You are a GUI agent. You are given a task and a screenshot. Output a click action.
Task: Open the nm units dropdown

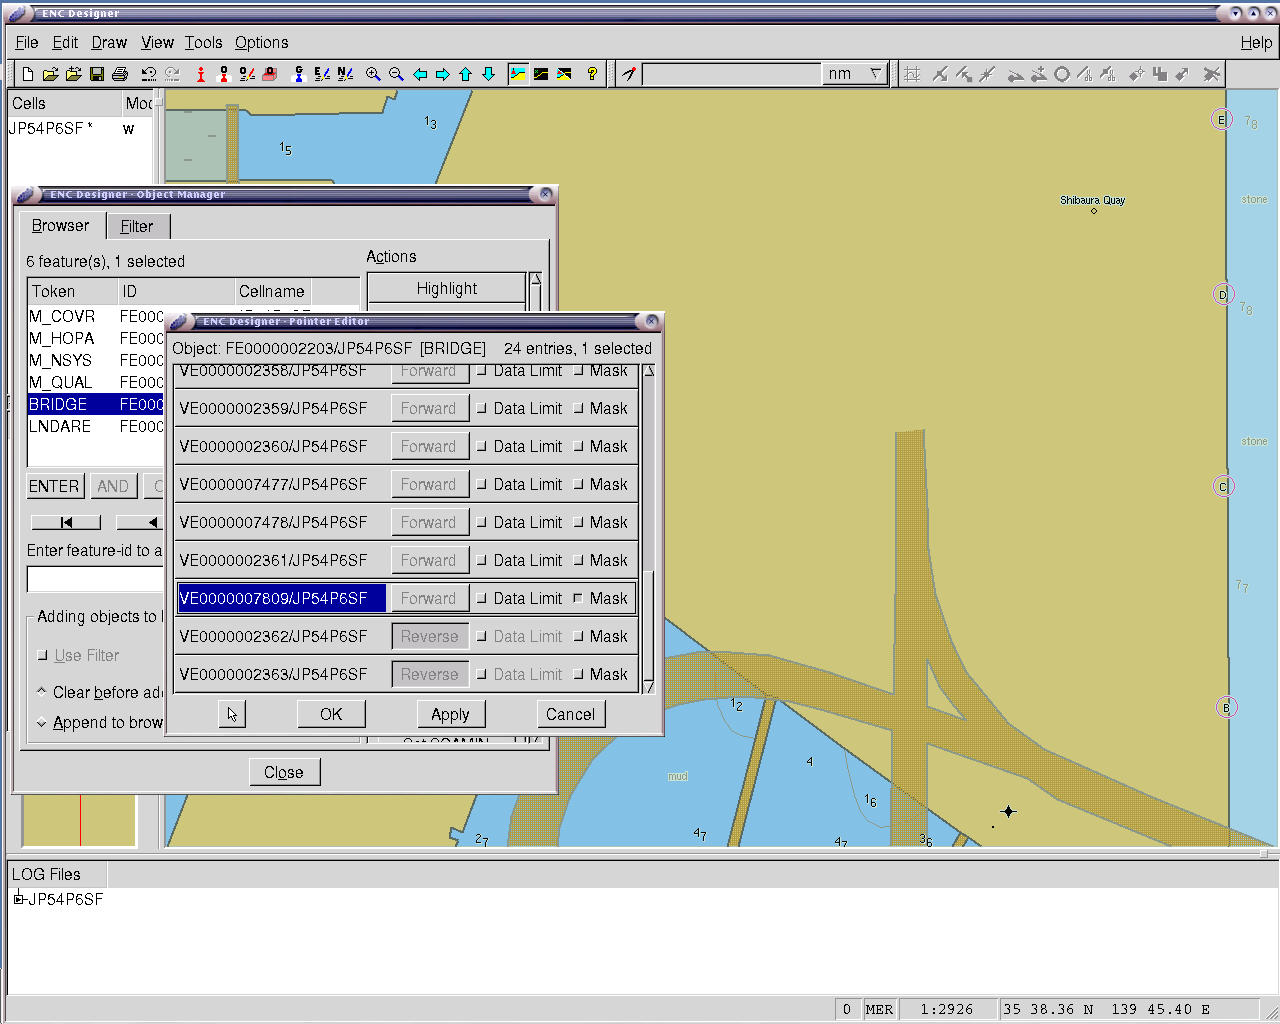tap(875, 74)
